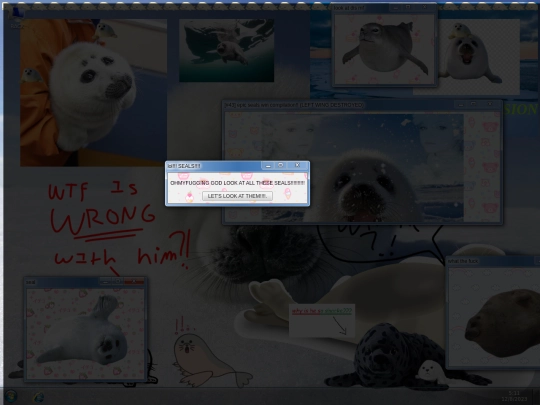Open the Windows Start menu
540x405 pixels.
point(11,397)
